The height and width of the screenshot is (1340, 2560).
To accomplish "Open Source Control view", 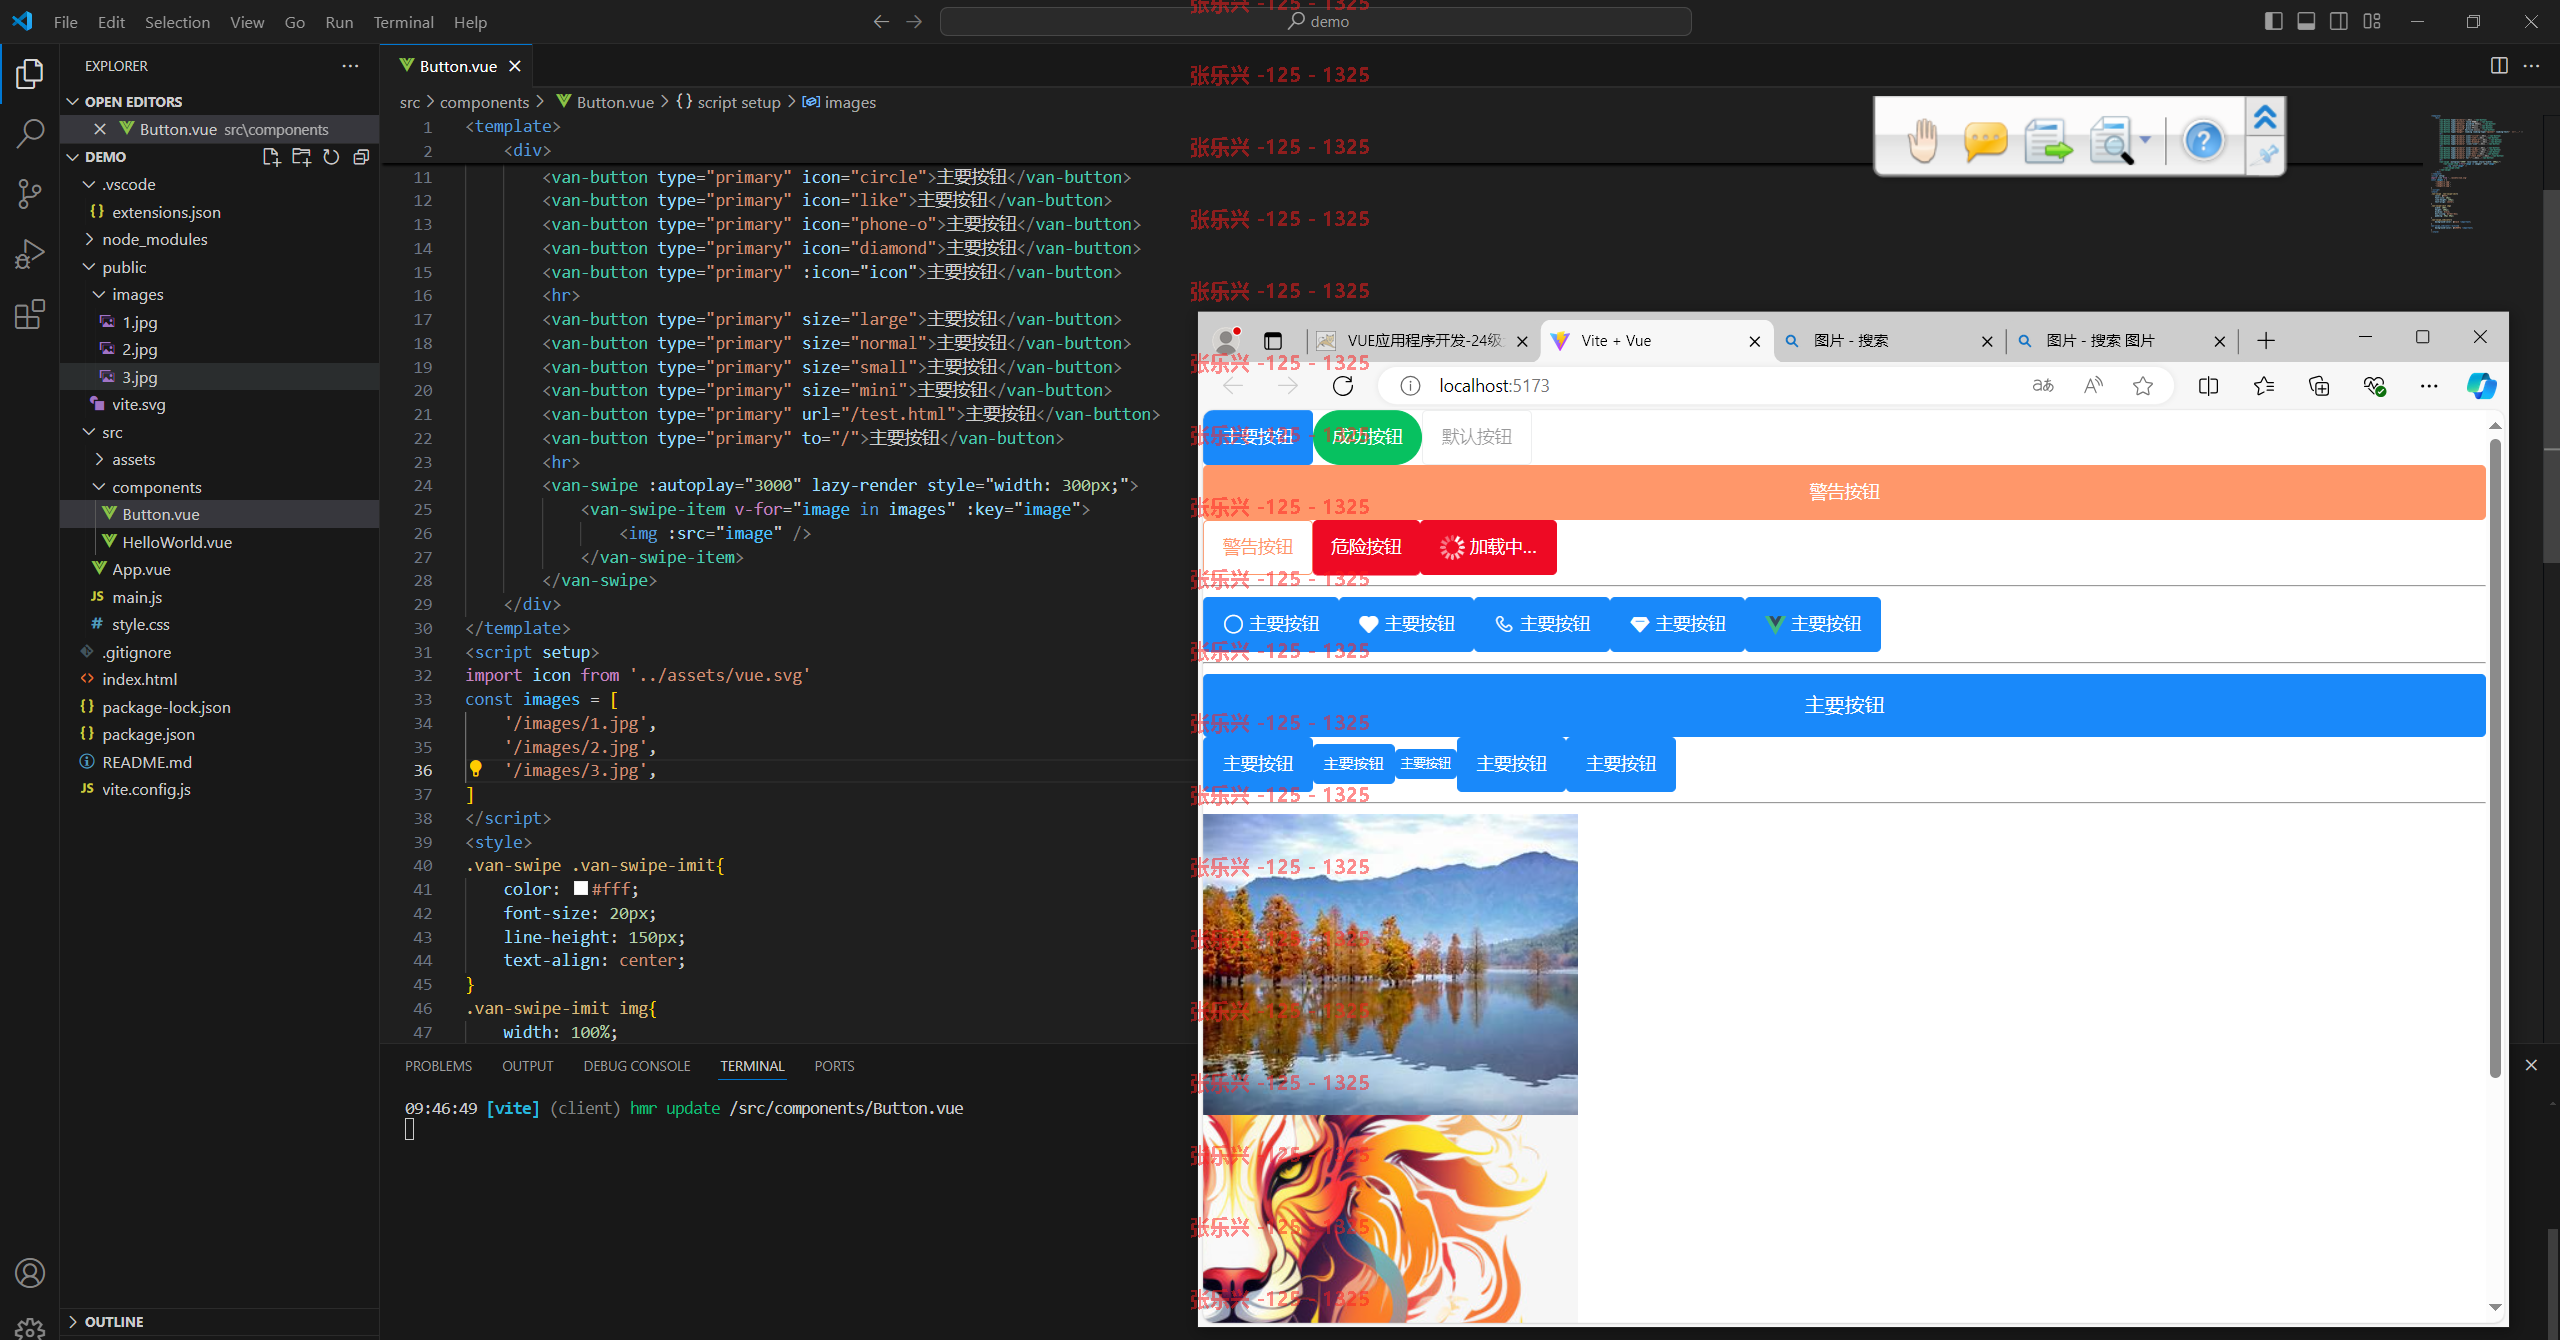I will [30, 193].
